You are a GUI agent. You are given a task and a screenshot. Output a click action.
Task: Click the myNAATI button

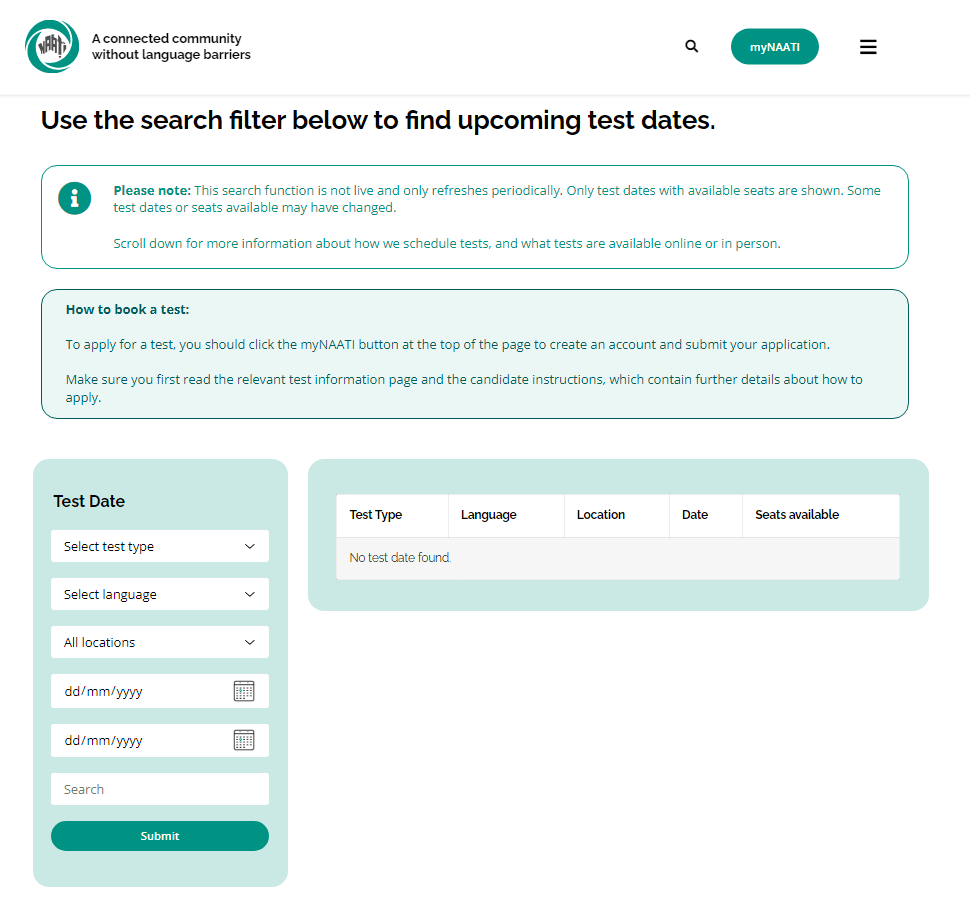point(775,47)
